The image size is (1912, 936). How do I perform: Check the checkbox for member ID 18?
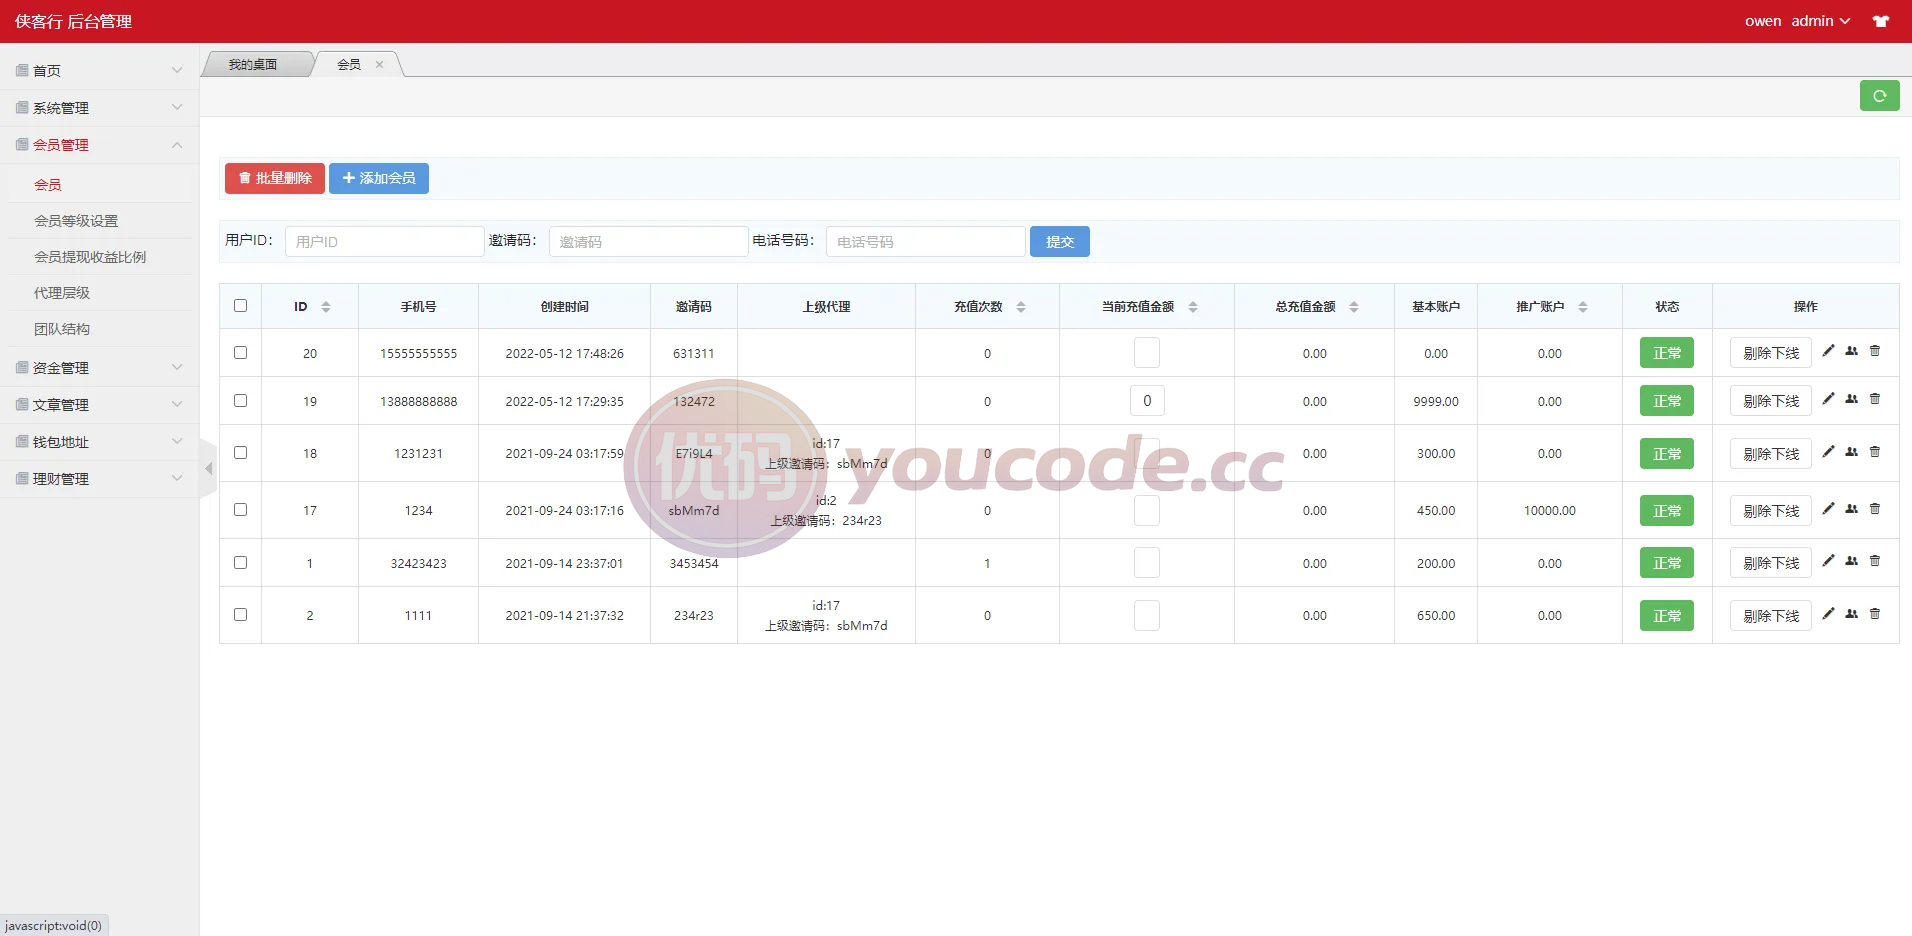[240, 453]
